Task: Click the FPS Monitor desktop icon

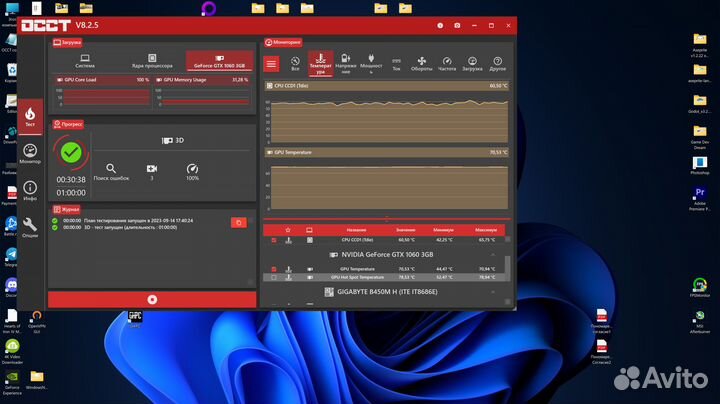Action: pyautogui.click(x=700, y=288)
